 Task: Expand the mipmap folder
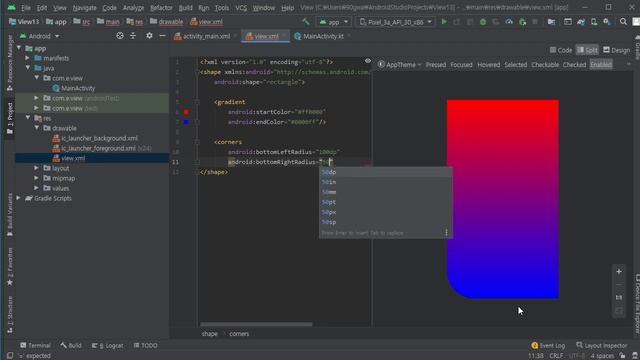(x=37, y=178)
